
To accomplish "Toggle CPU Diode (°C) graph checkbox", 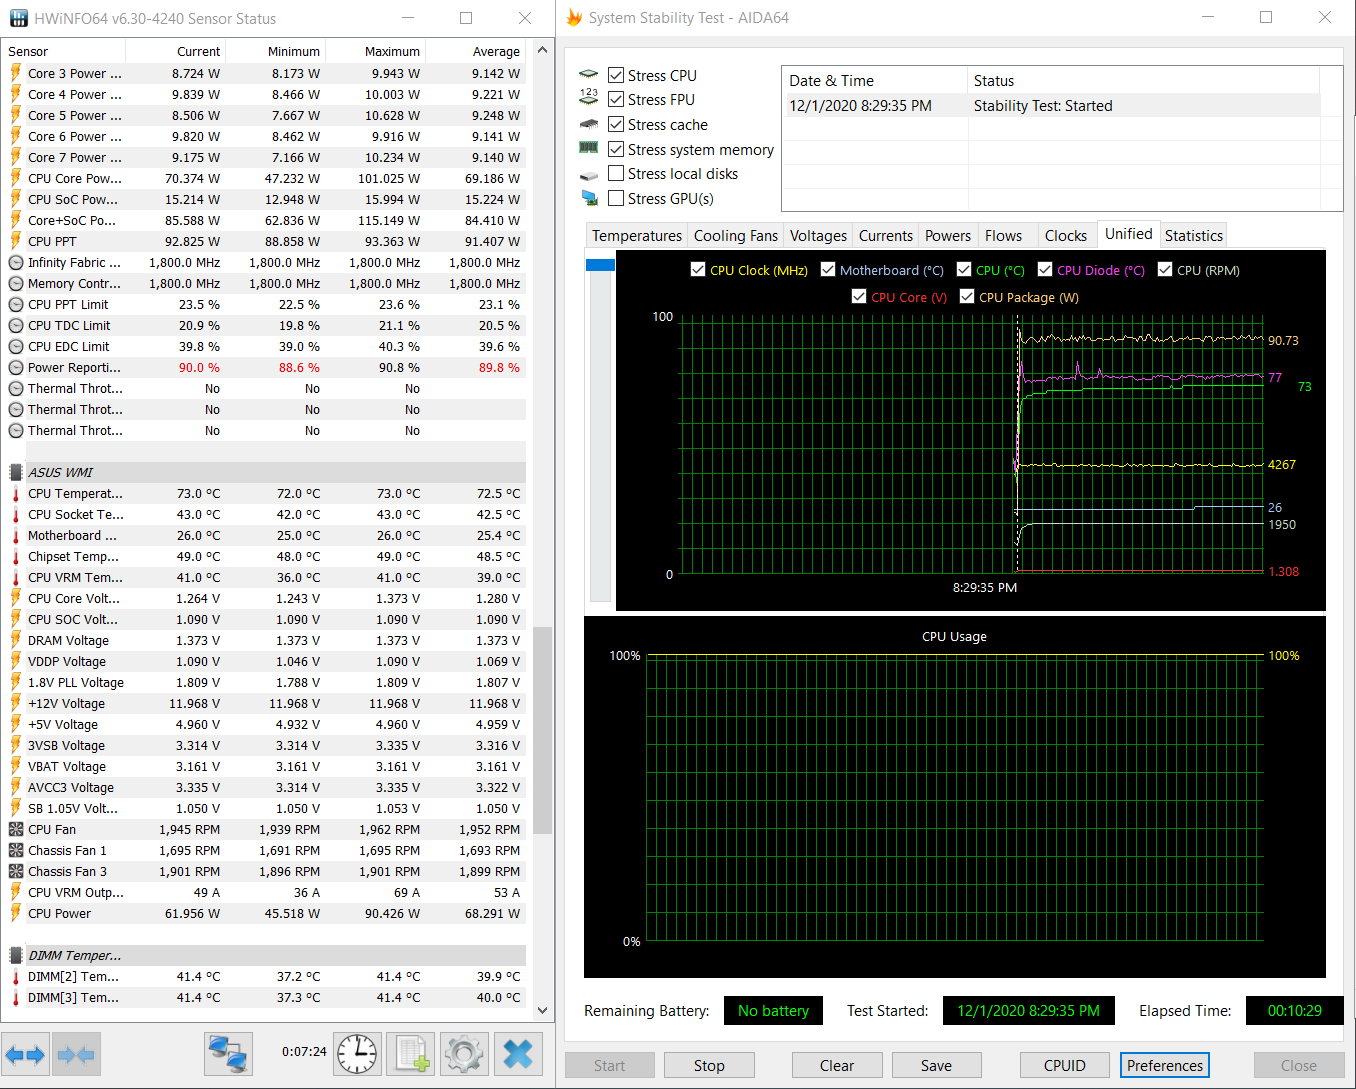I will [x=1045, y=270].
